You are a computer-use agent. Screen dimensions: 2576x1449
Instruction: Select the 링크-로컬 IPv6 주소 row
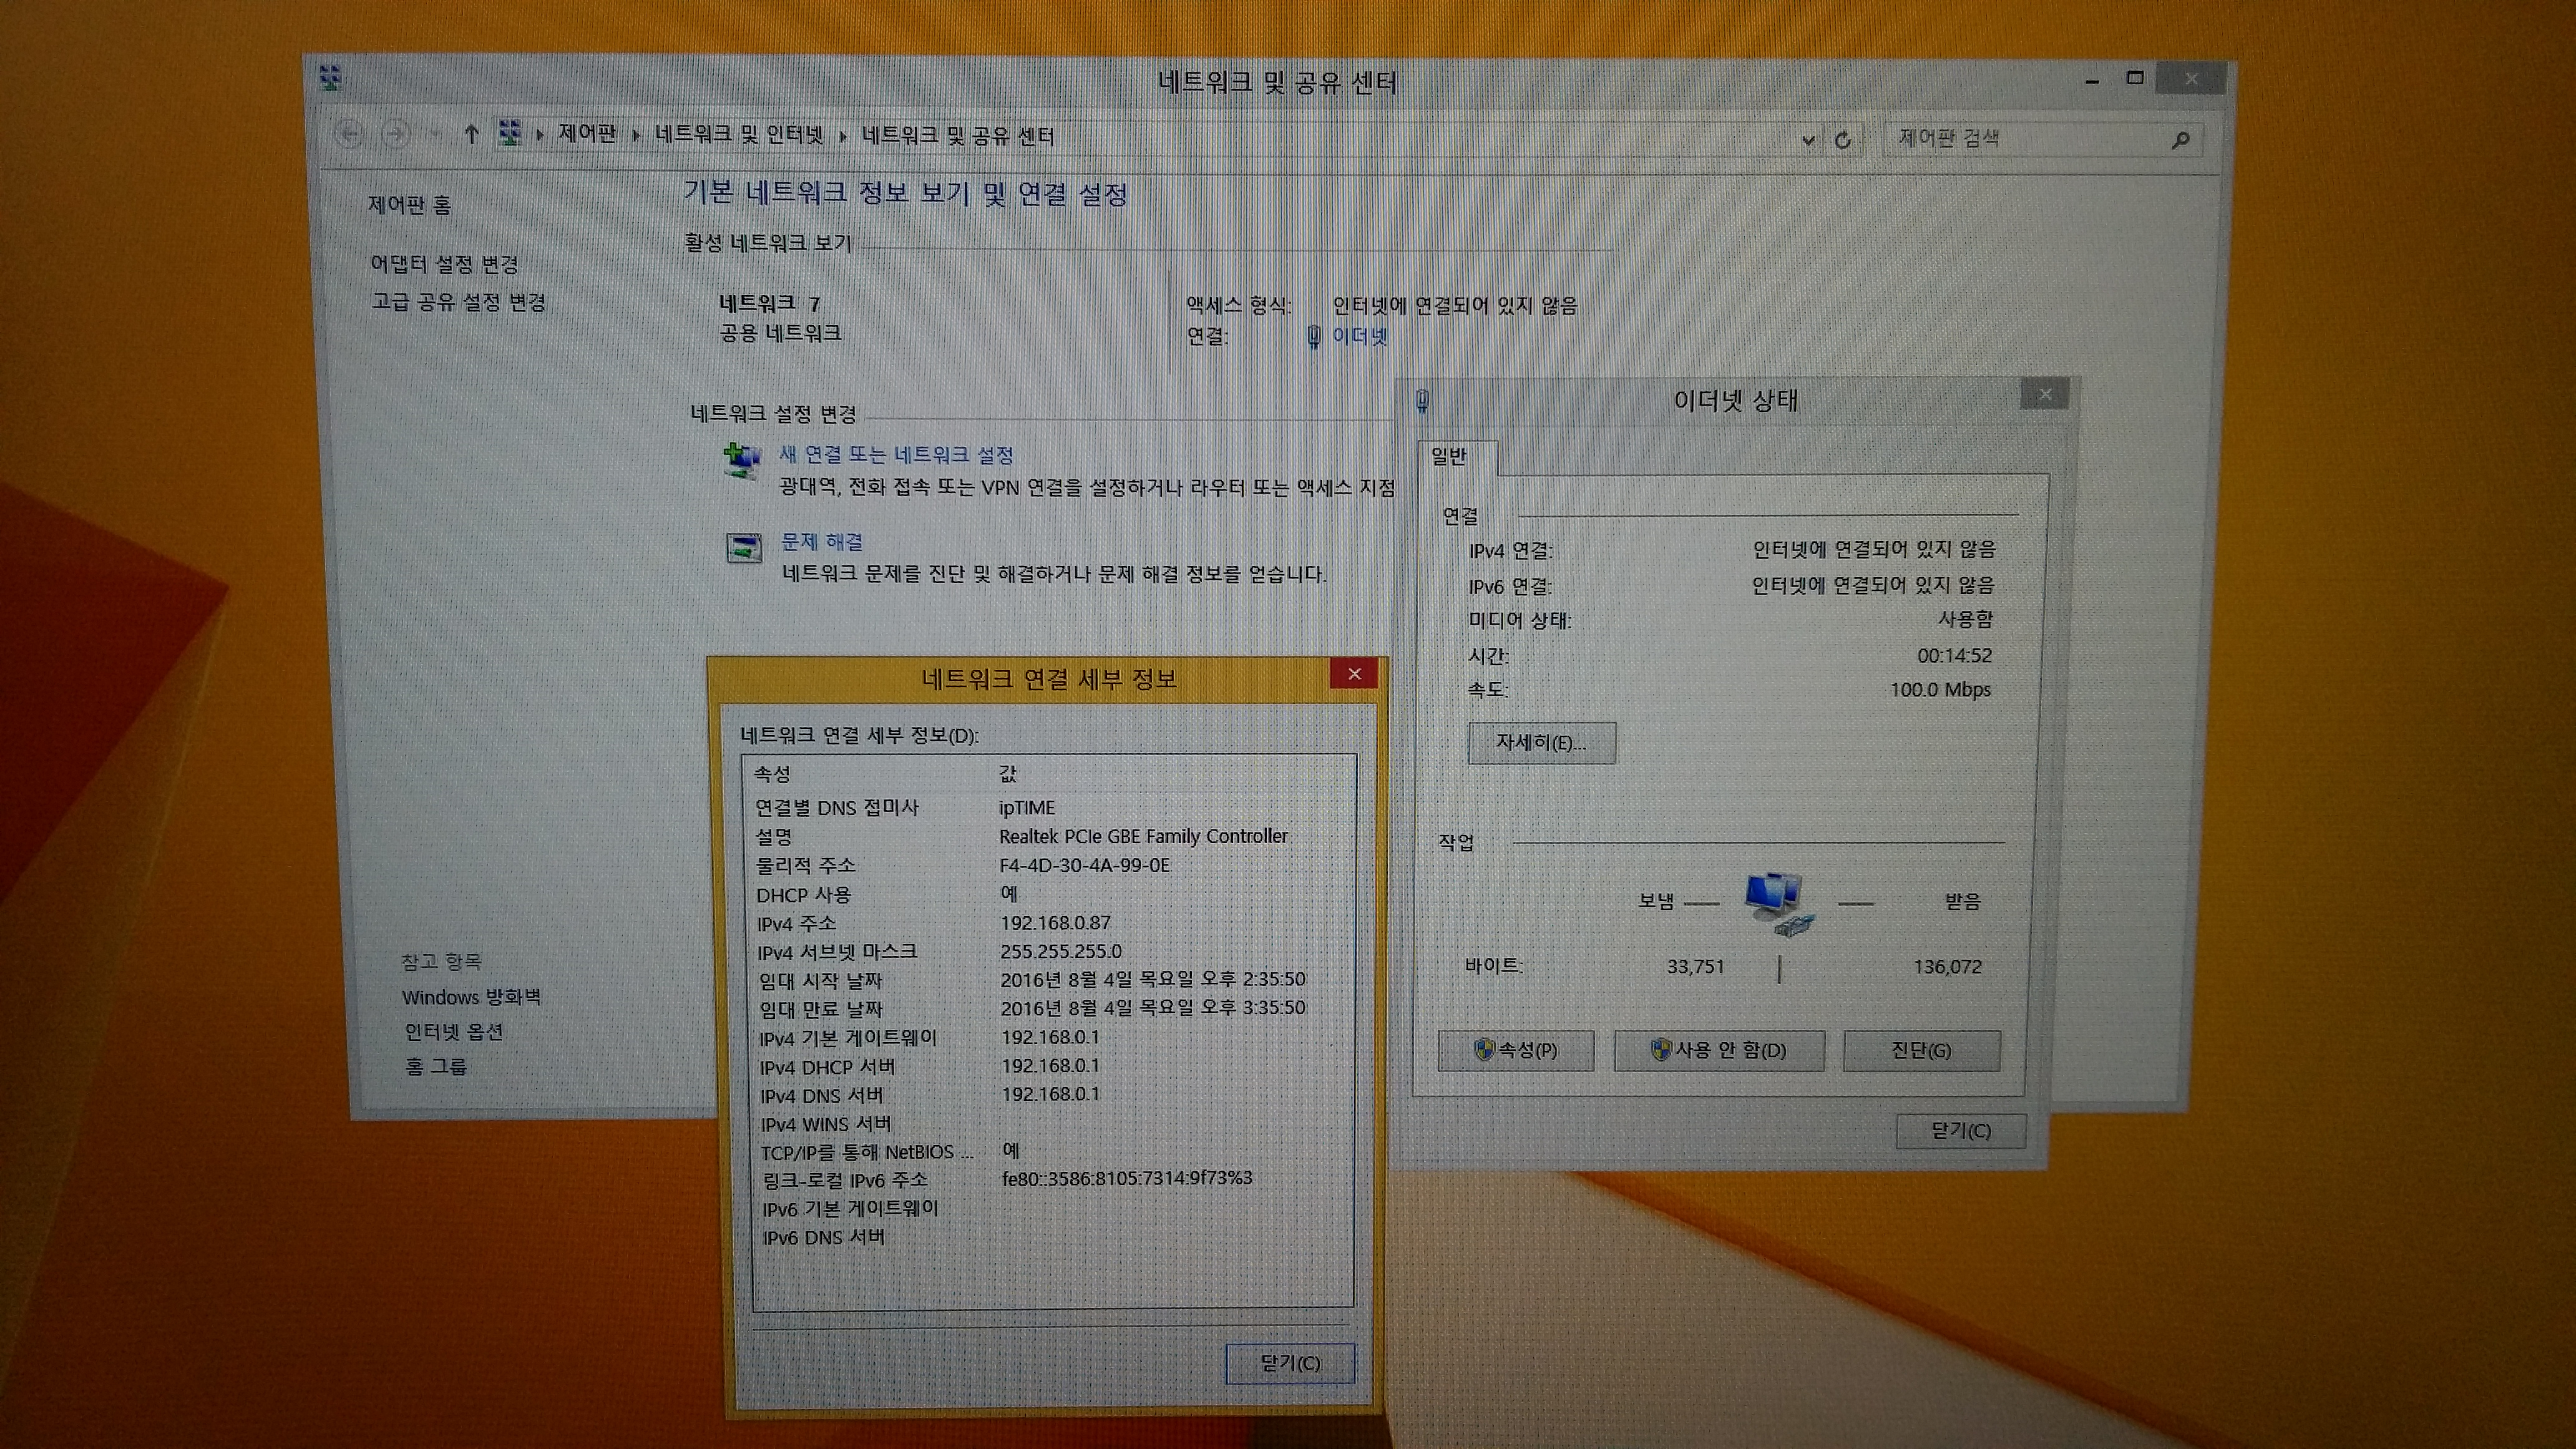(1053, 1180)
